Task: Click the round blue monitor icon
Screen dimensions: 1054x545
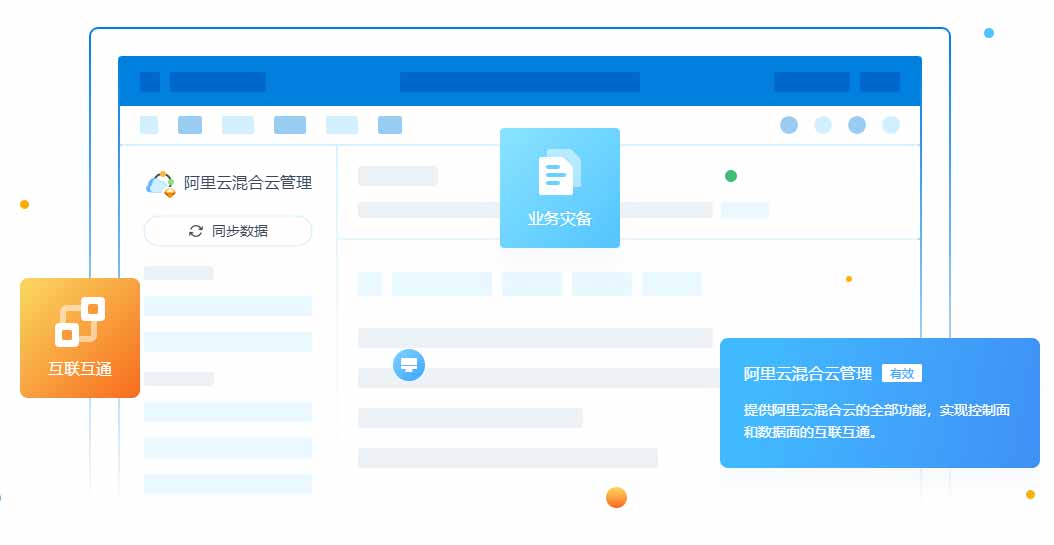Action: [409, 365]
